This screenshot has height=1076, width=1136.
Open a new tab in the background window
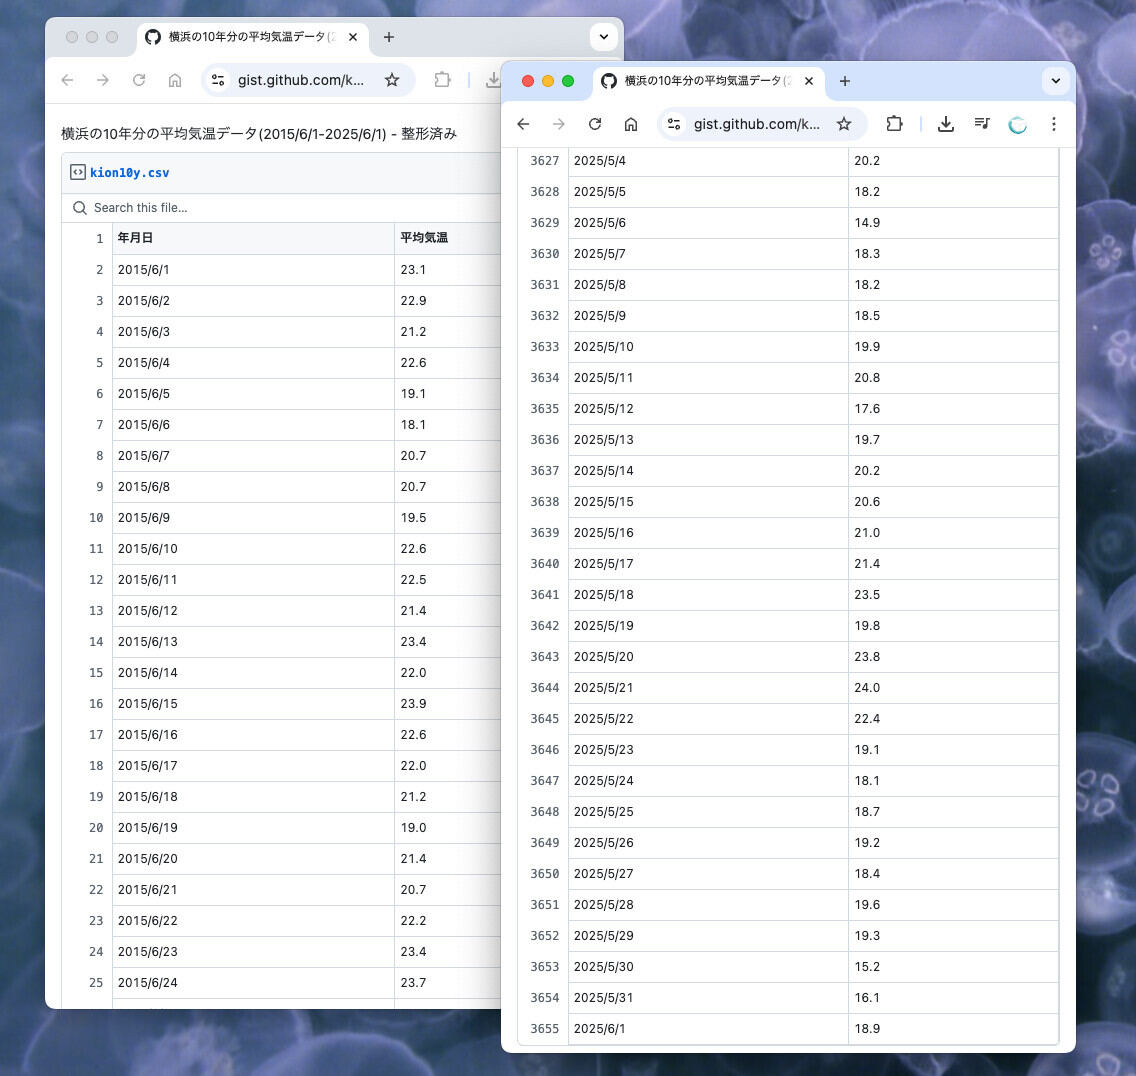[x=389, y=37]
